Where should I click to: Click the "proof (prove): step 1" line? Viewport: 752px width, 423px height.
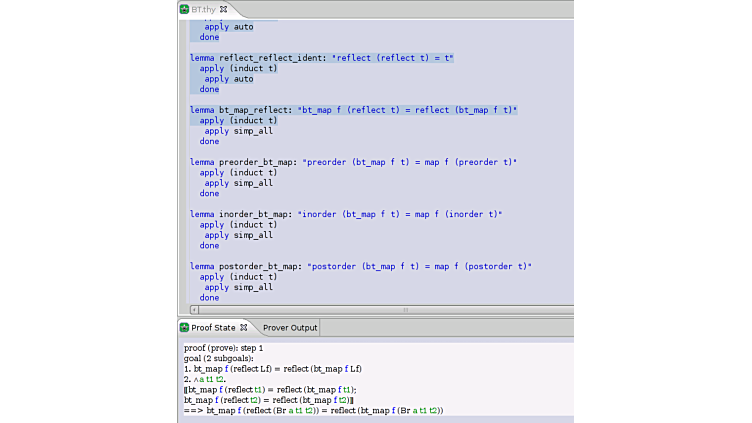223,347
